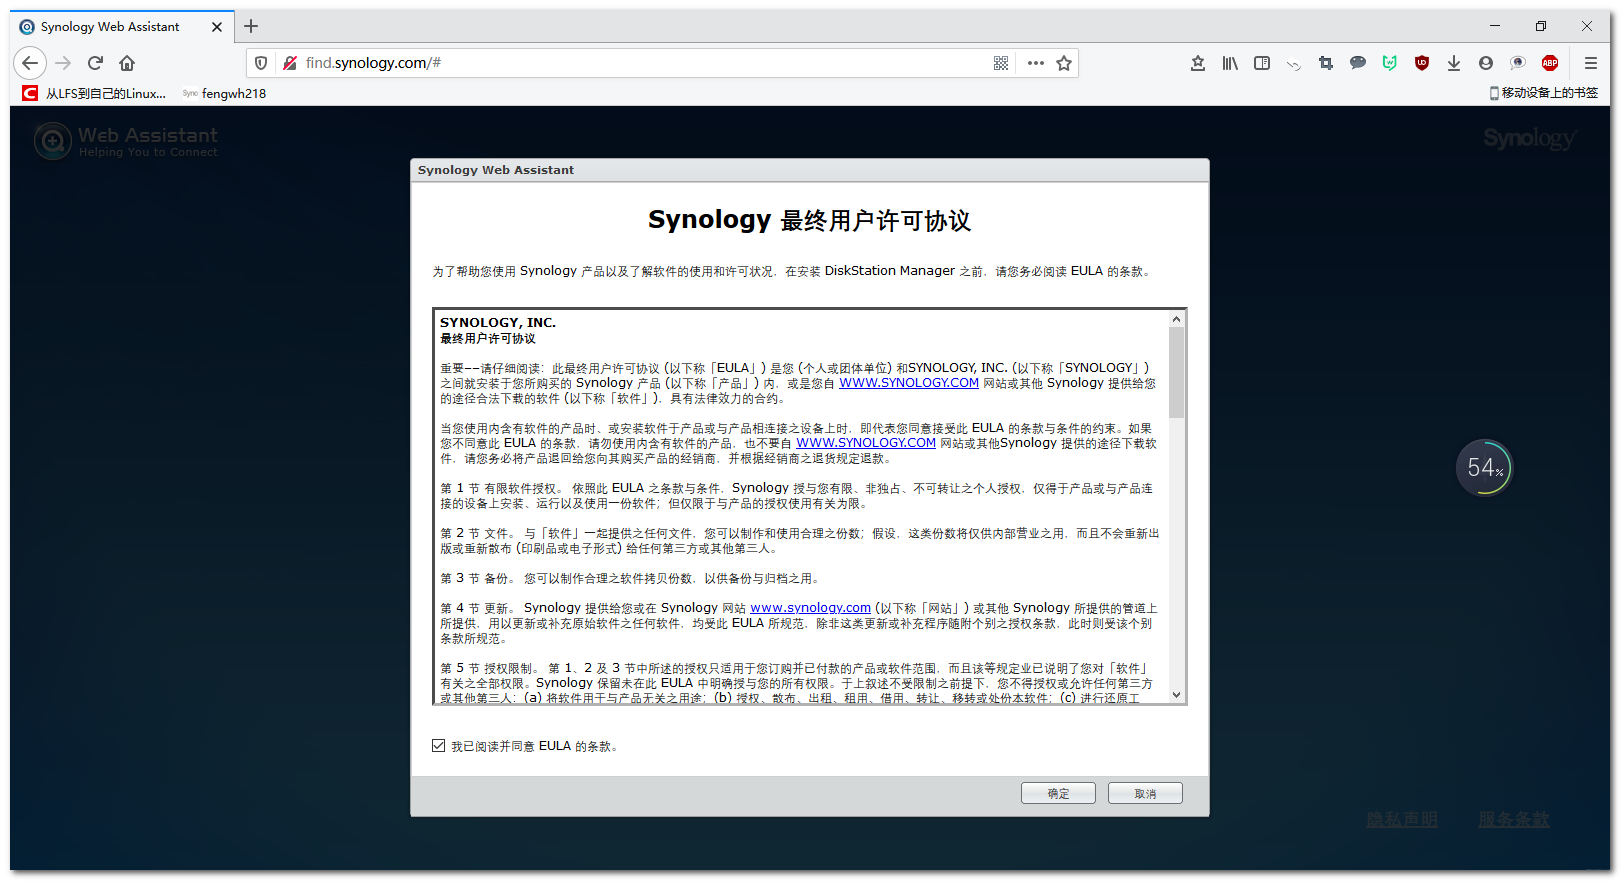This screenshot has height=881, width=1621.
Task: Open the lowercase www.synology.com link
Action: (811, 608)
